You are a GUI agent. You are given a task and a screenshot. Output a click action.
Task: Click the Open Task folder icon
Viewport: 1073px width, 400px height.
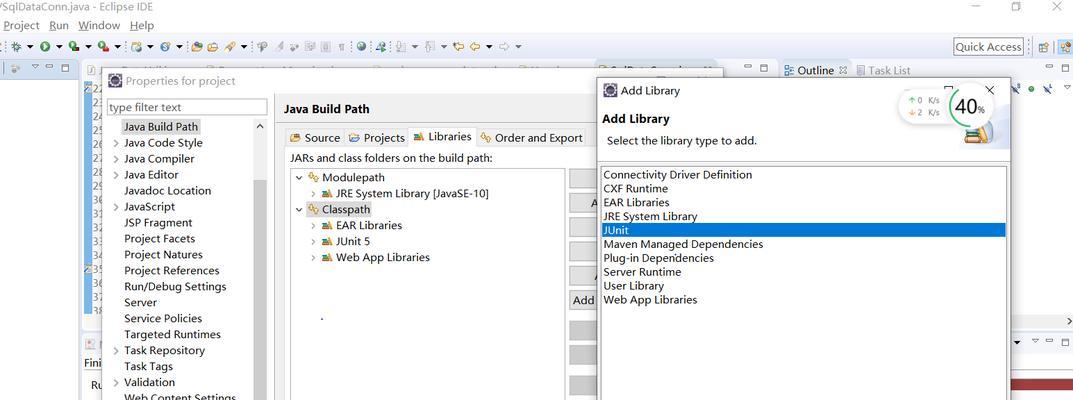tap(213, 46)
